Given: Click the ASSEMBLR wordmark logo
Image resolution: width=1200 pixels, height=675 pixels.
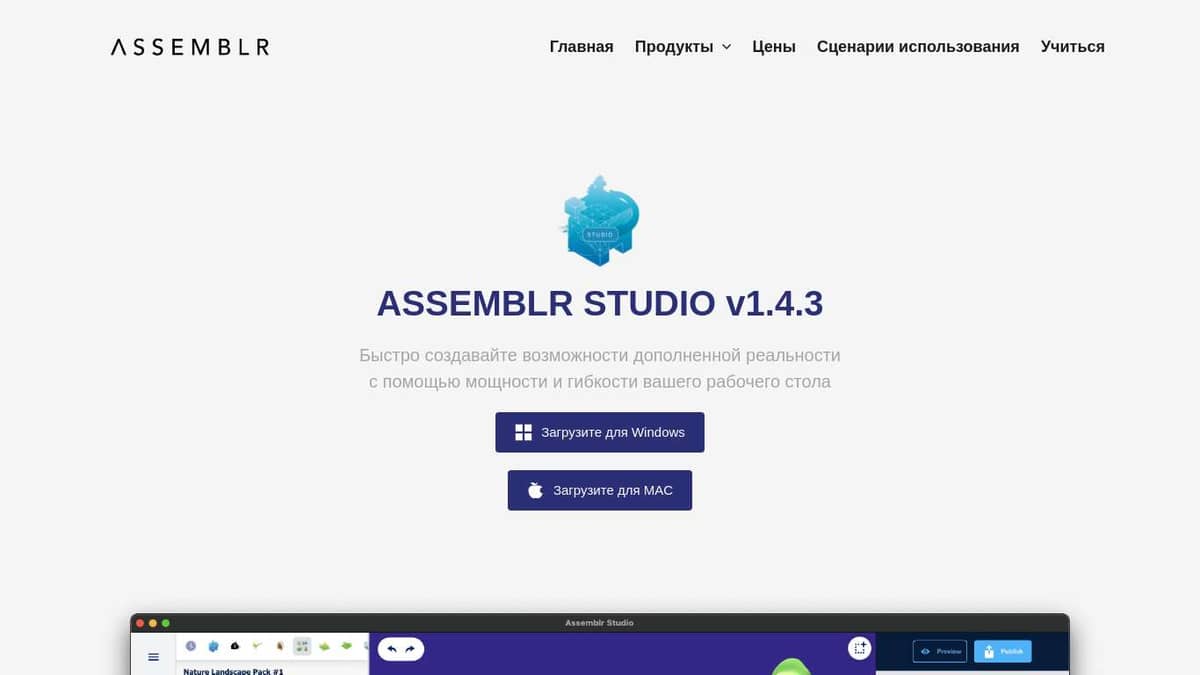Looking at the screenshot, I should (x=189, y=46).
